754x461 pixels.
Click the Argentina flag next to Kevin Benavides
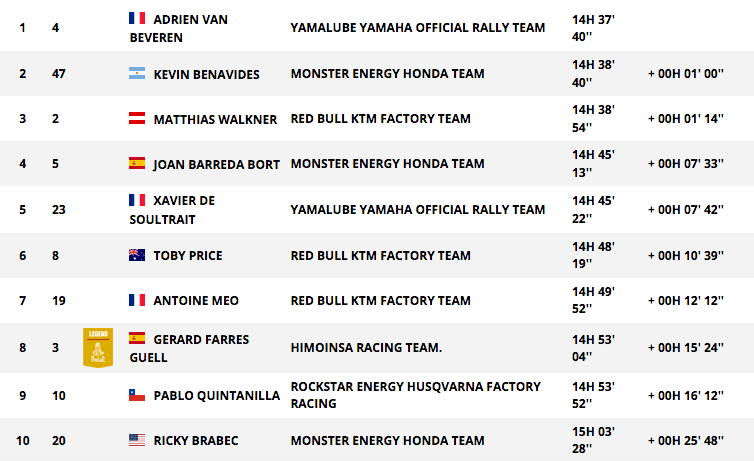[137, 73]
